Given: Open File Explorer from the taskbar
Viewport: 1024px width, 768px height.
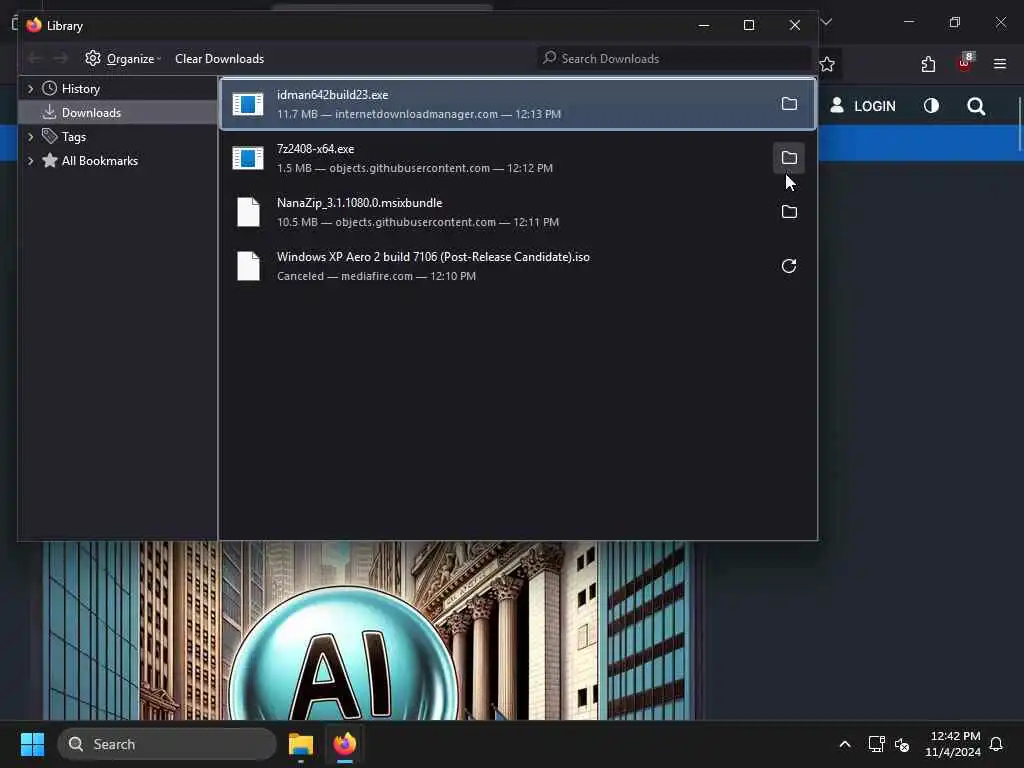Looking at the screenshot, I should coord(301,744).
